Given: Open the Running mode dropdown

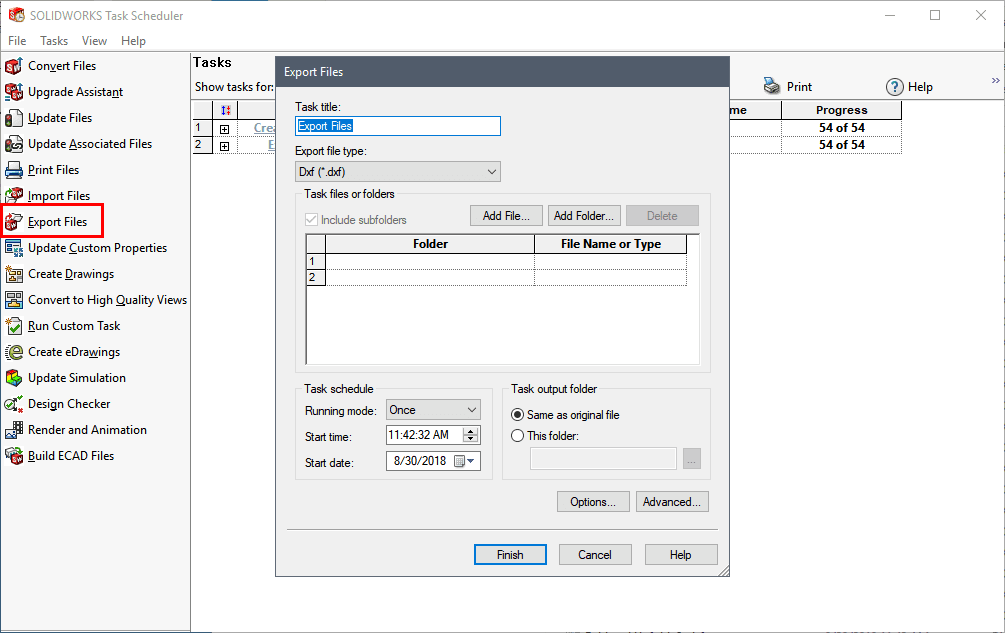Looking at the screenshot, I should tap(433, 410).
